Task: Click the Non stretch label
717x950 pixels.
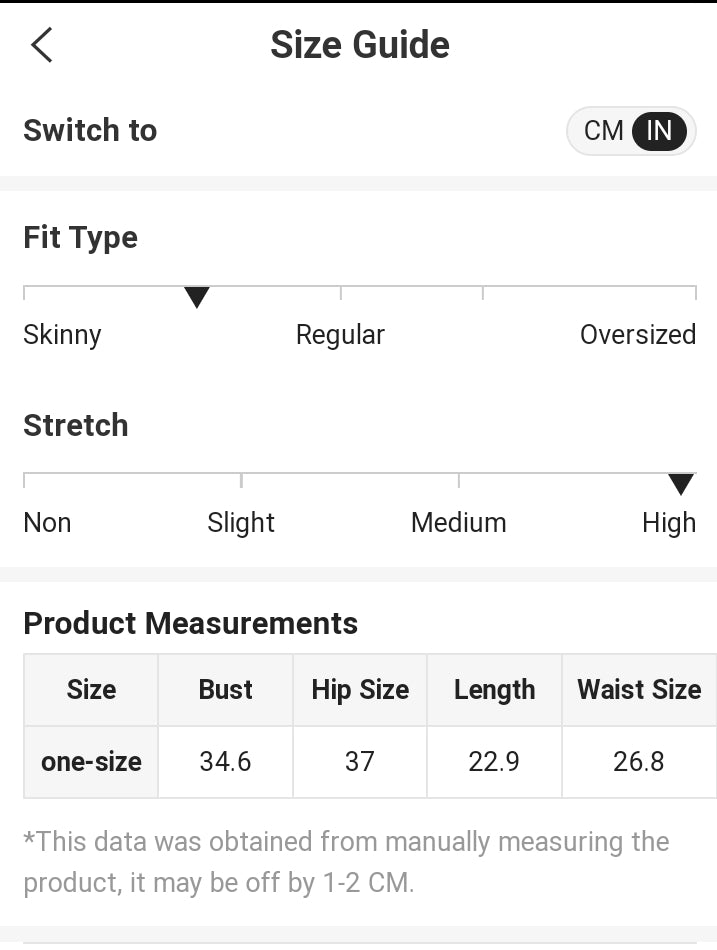Action: point(47,523)
